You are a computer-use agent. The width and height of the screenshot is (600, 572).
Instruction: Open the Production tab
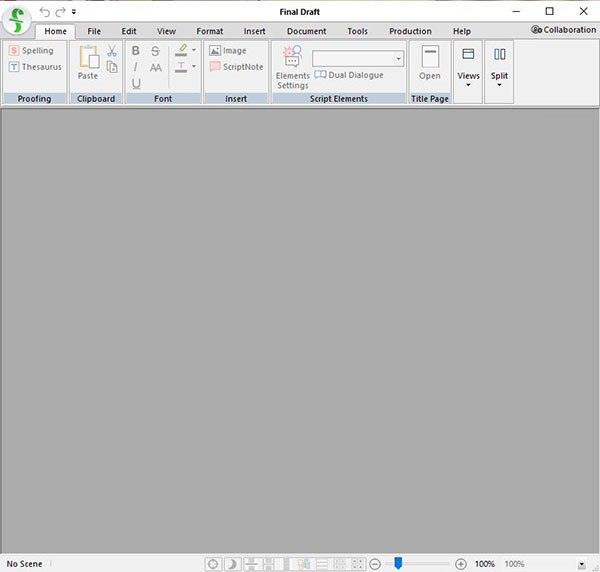click(410, 31)
